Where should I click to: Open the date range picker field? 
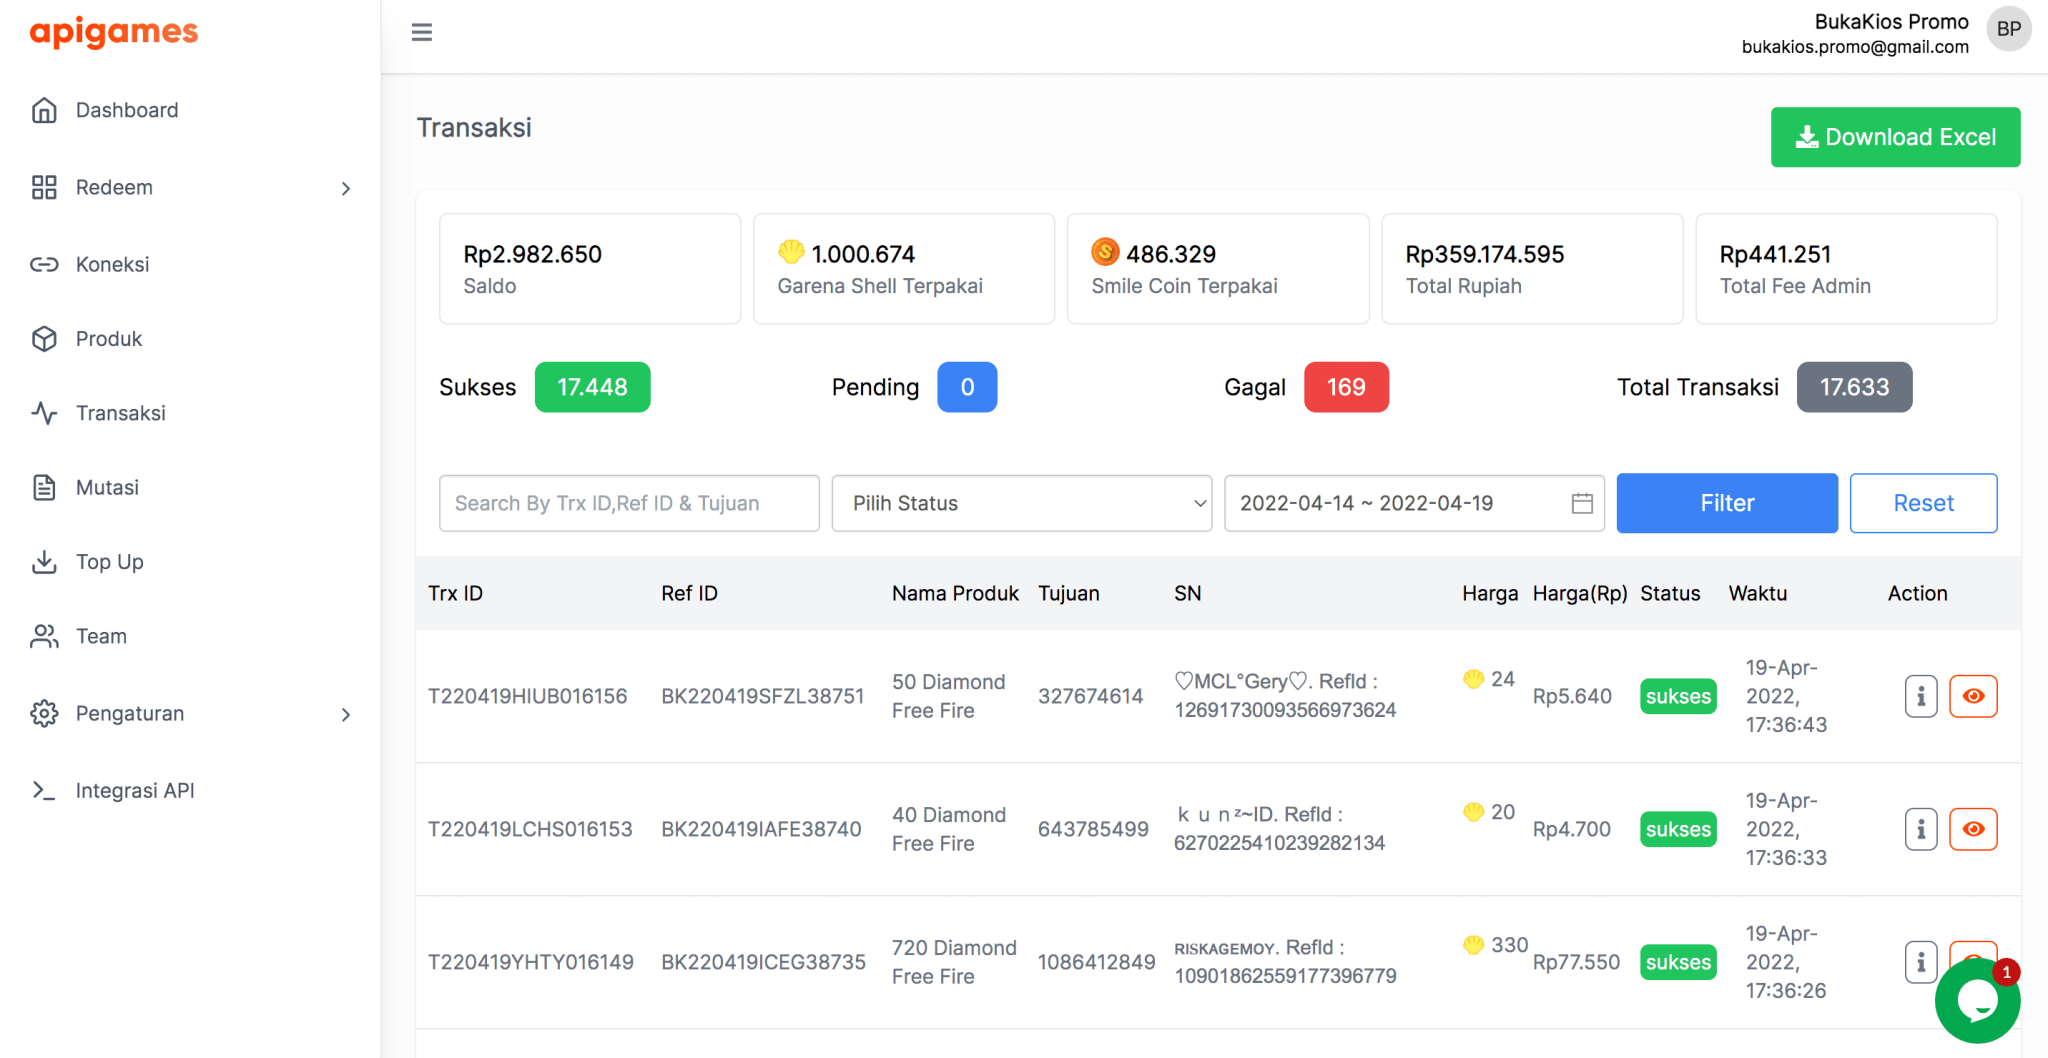pyautogui.click(x=1414, y=503)
